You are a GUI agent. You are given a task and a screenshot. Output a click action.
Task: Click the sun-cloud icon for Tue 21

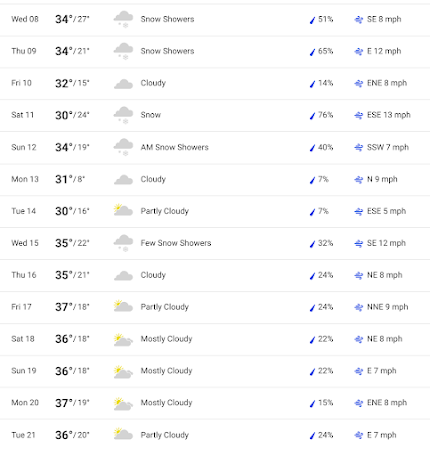point(123,434)
